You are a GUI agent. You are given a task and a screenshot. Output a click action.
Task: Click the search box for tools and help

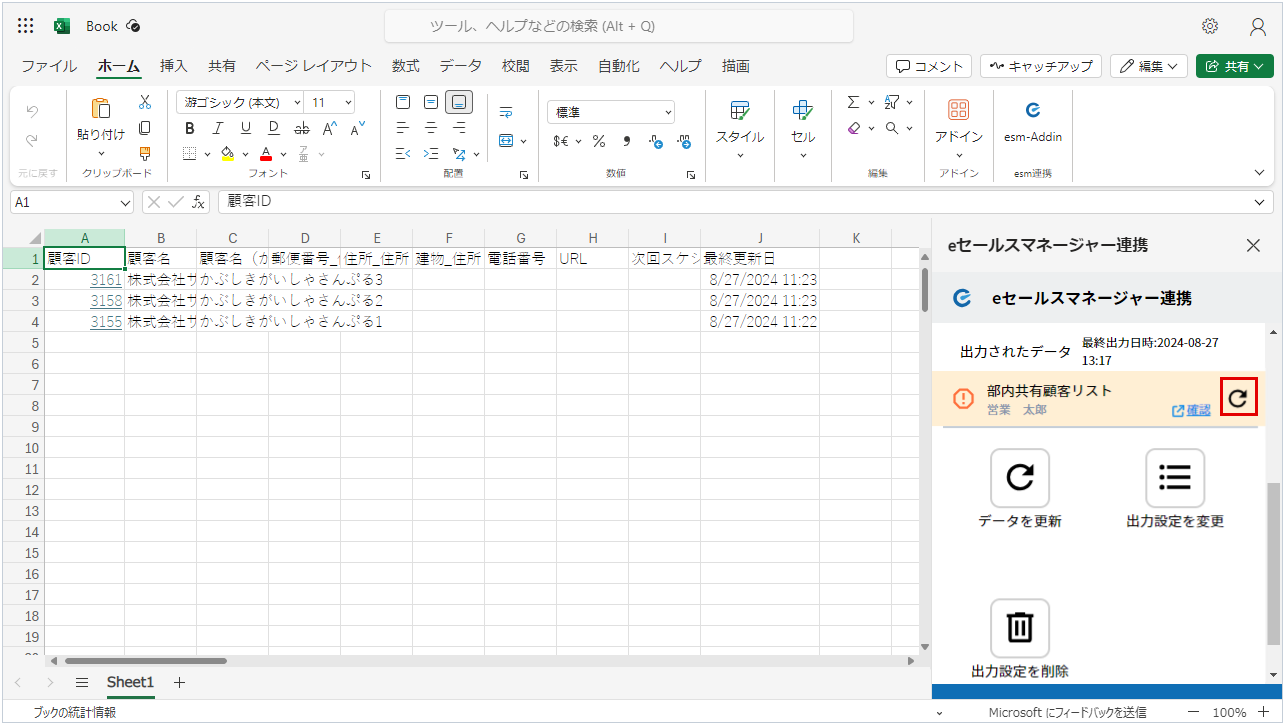619,26
